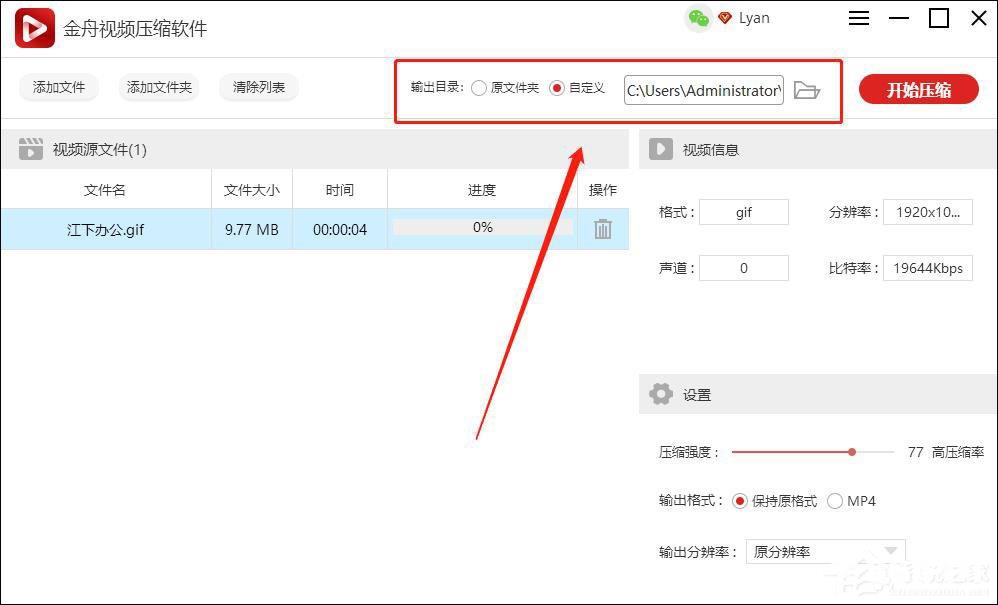998x605 pixels.
Task: Open the hamburger menu icon
Action: point(859,18)
